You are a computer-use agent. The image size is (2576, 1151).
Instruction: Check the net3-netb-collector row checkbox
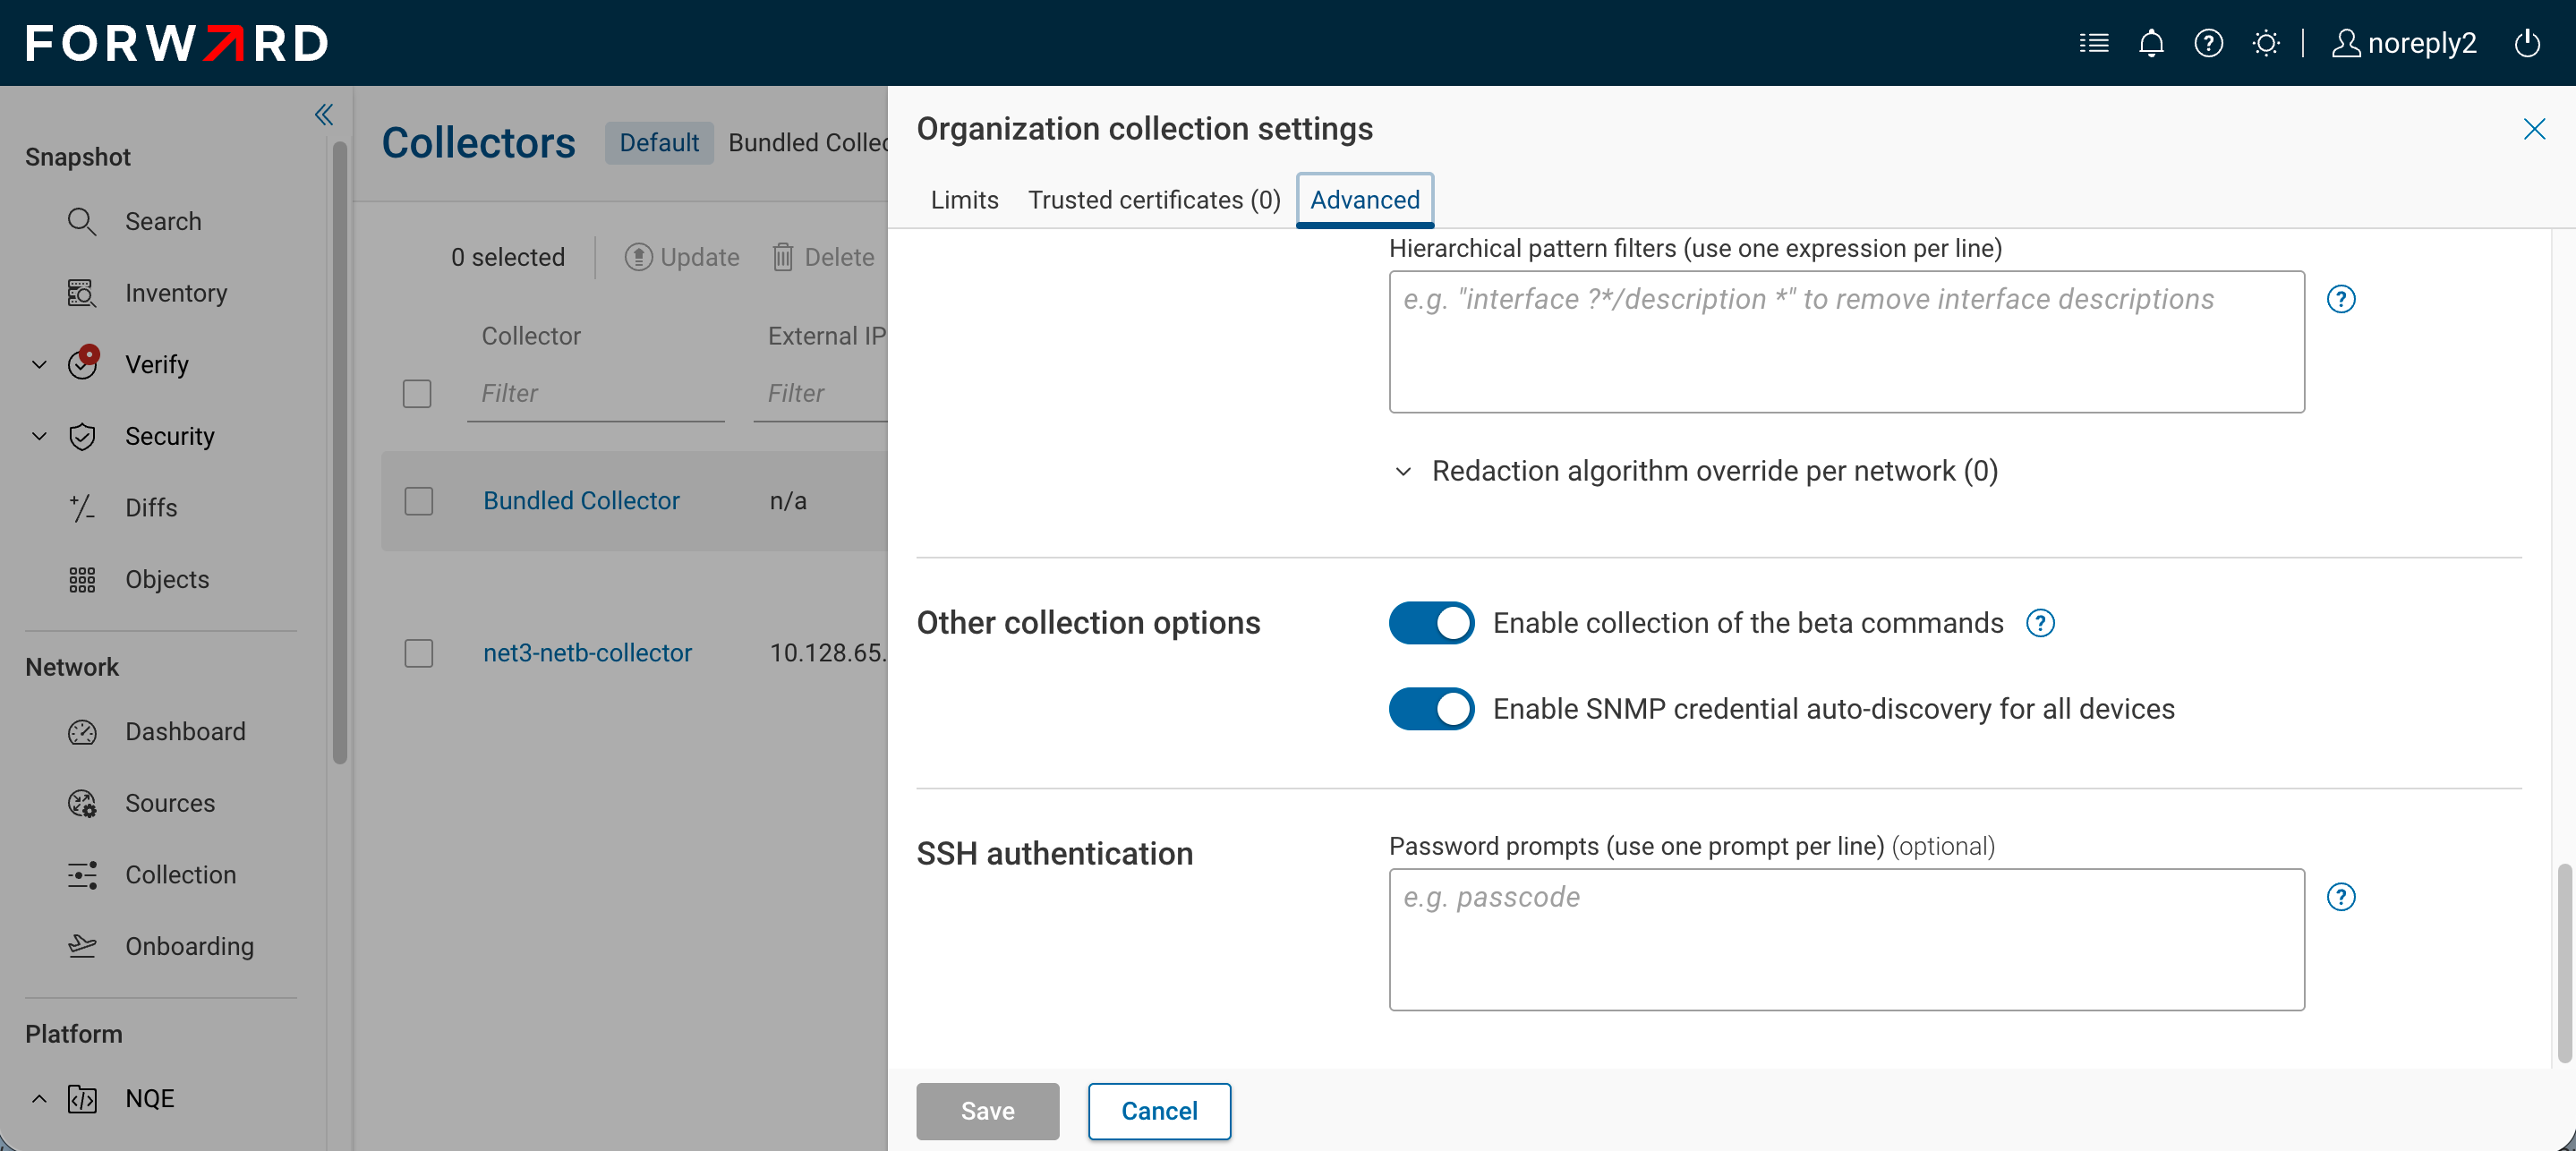pyautogui.click(x=418, y=654)
